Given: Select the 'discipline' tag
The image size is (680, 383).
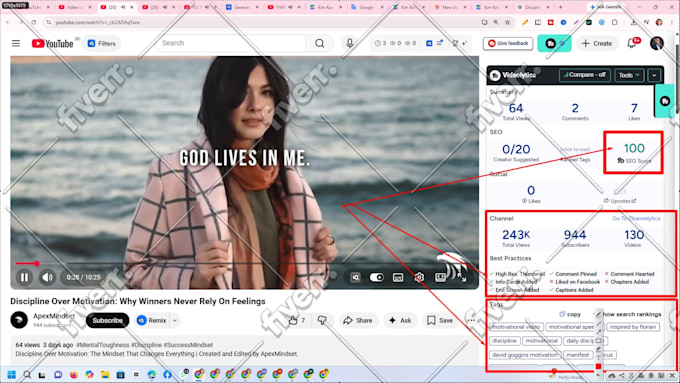Looking at the screenshot, I should pos(504,341).
